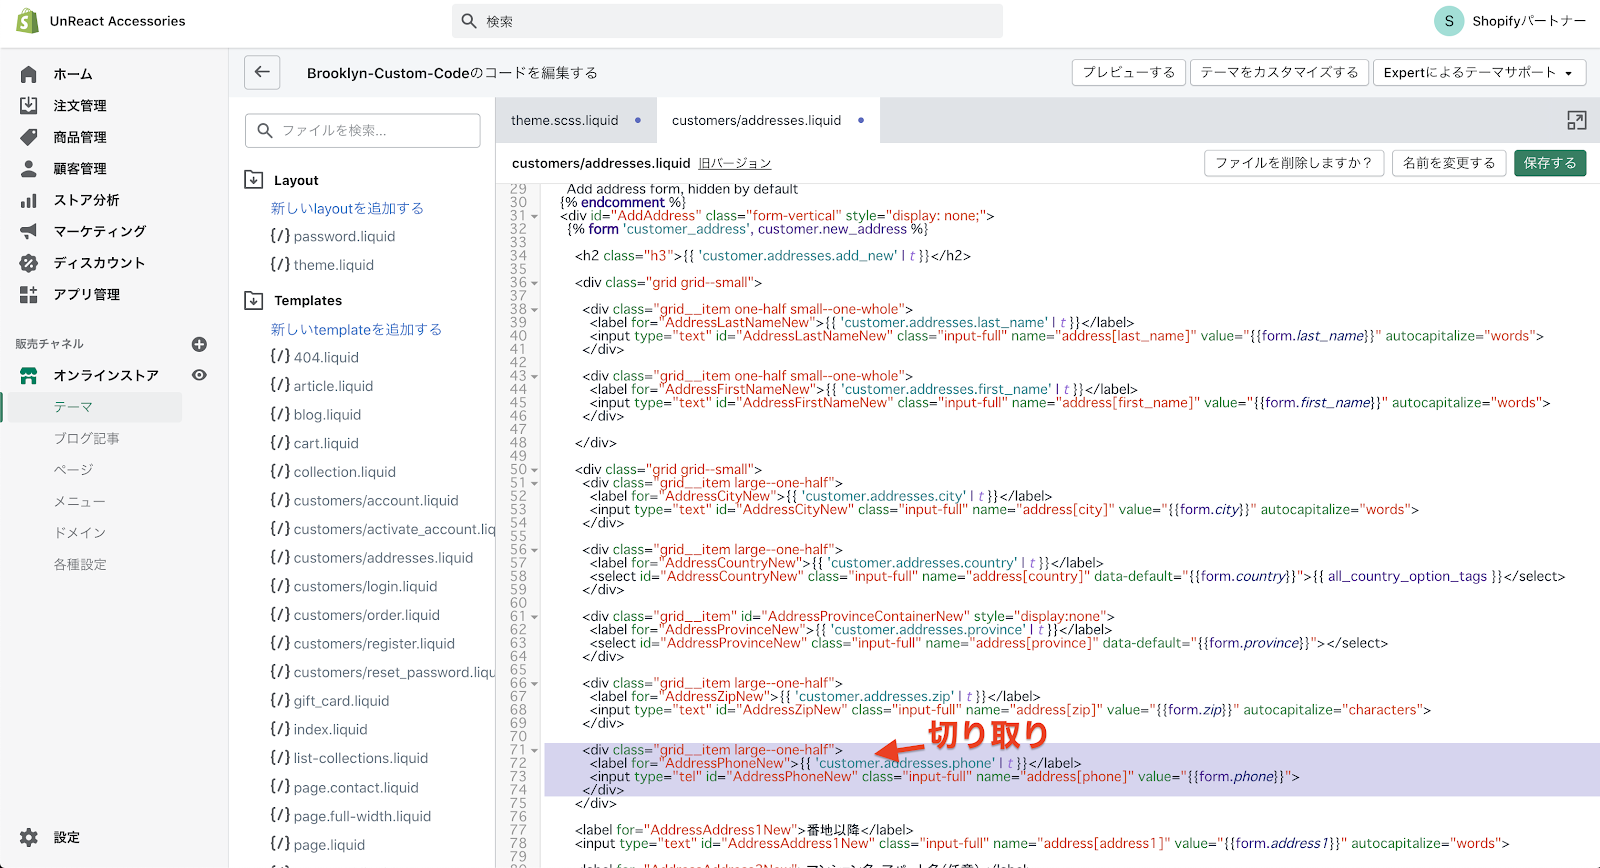Collapse the Layout folder section

tap(254, 180)
